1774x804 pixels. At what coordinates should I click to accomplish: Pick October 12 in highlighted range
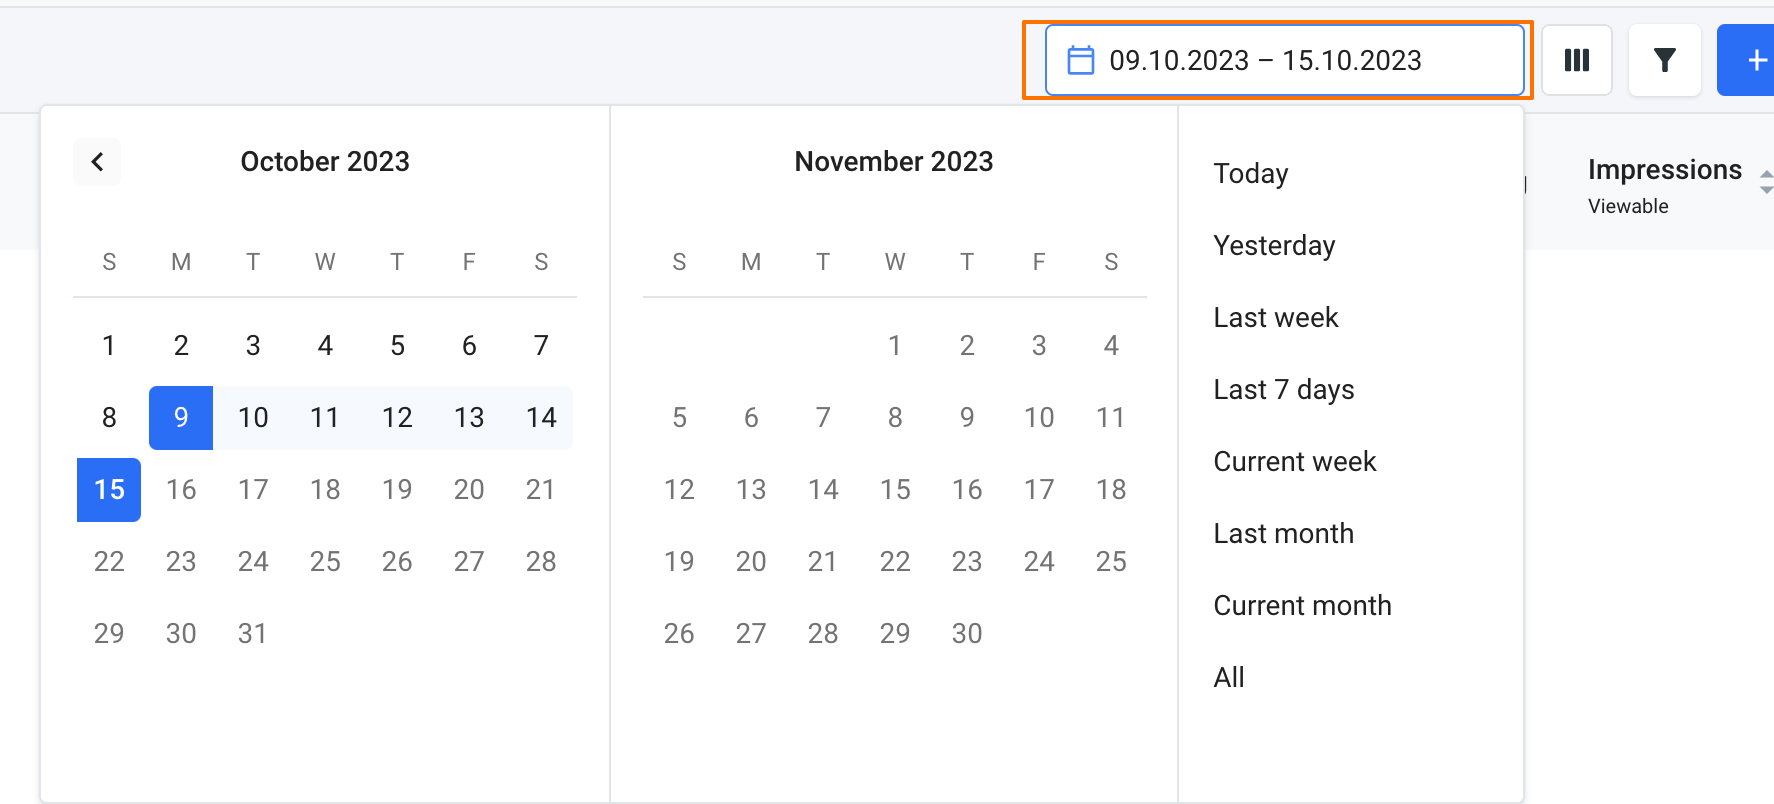point(397,418)
